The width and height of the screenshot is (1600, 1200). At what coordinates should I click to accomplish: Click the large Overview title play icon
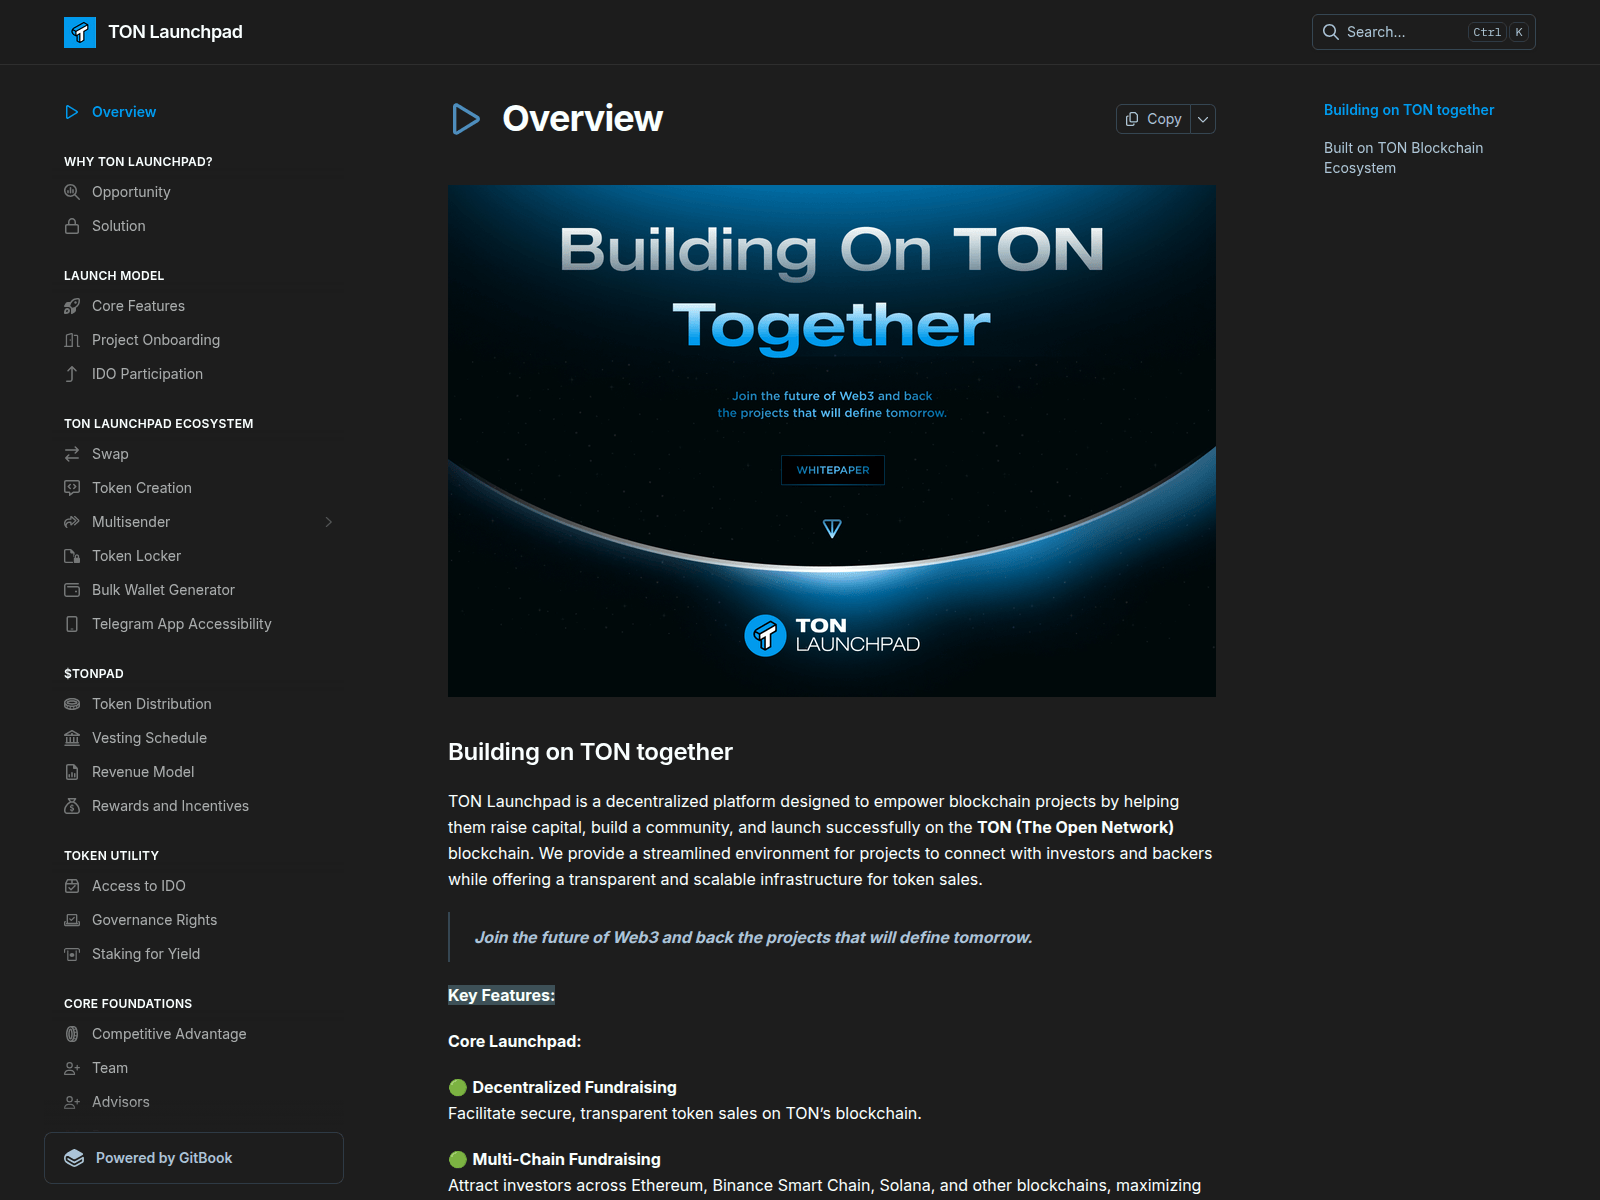466,119
